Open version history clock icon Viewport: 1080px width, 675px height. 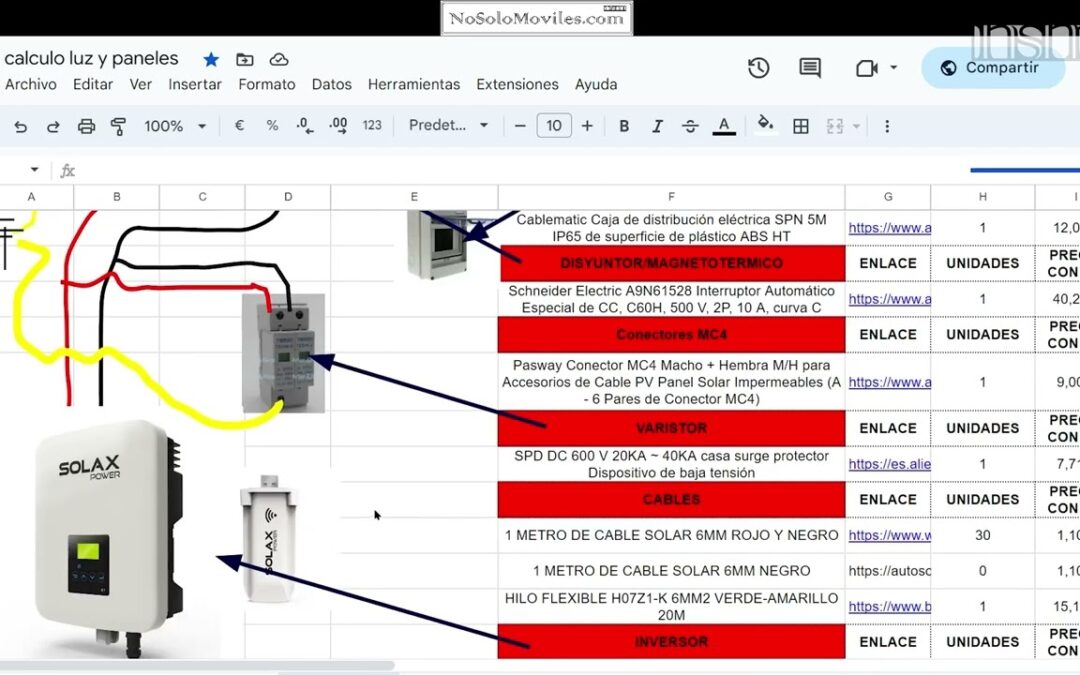(758, 68)
